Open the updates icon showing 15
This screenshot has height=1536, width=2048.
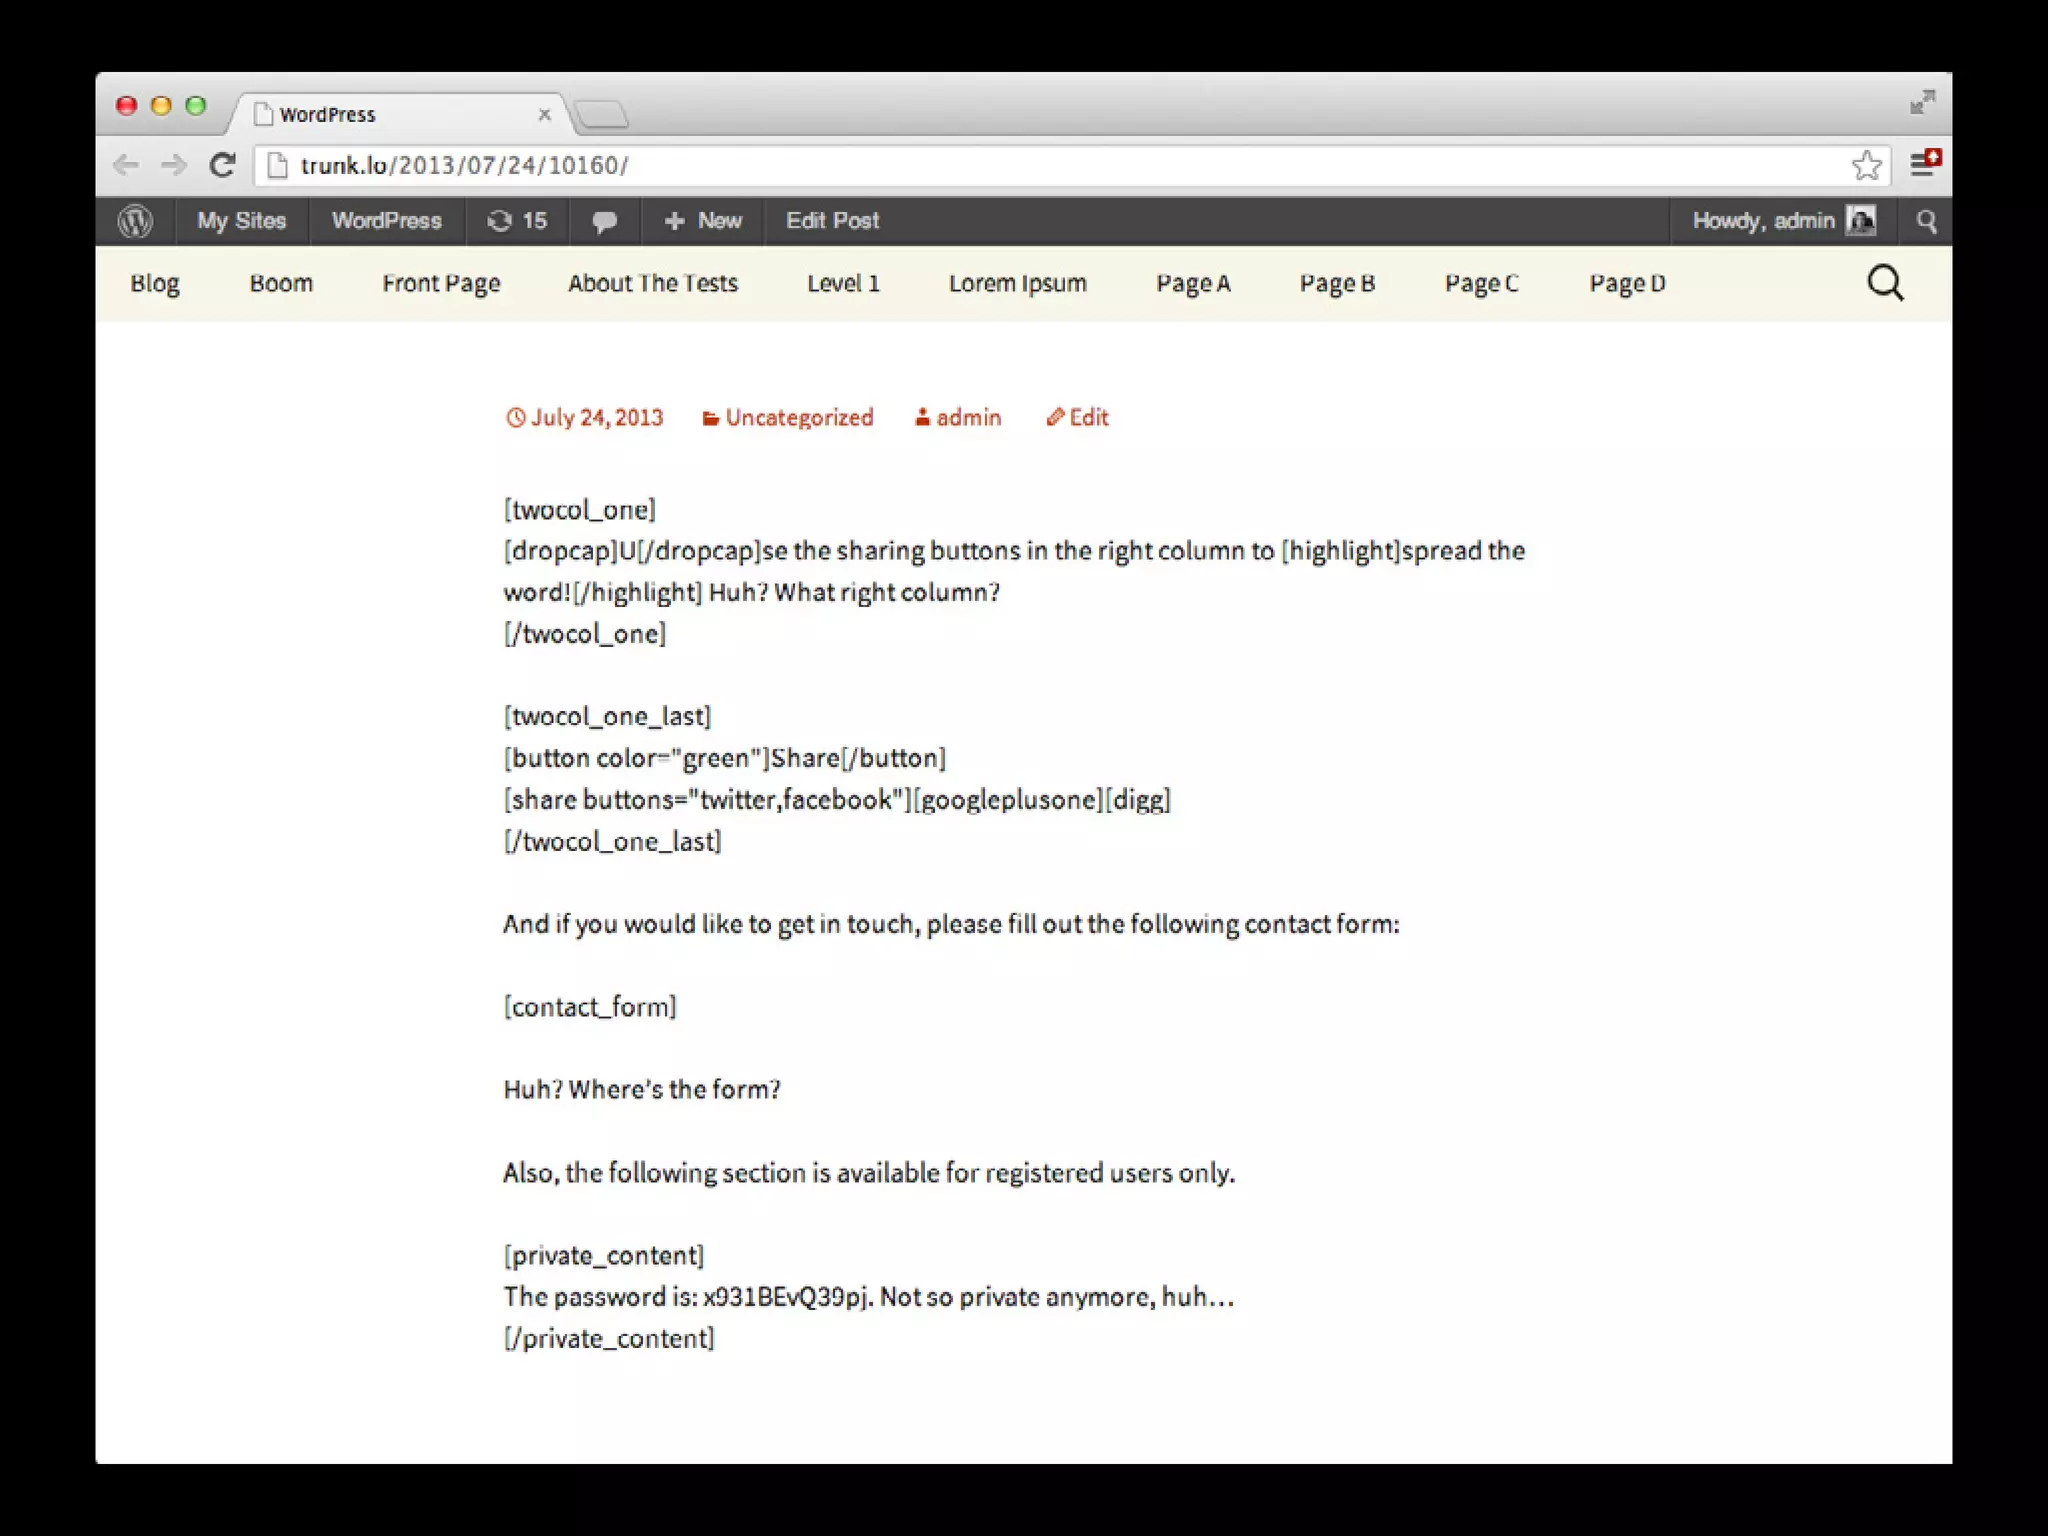tap(517, 221)
